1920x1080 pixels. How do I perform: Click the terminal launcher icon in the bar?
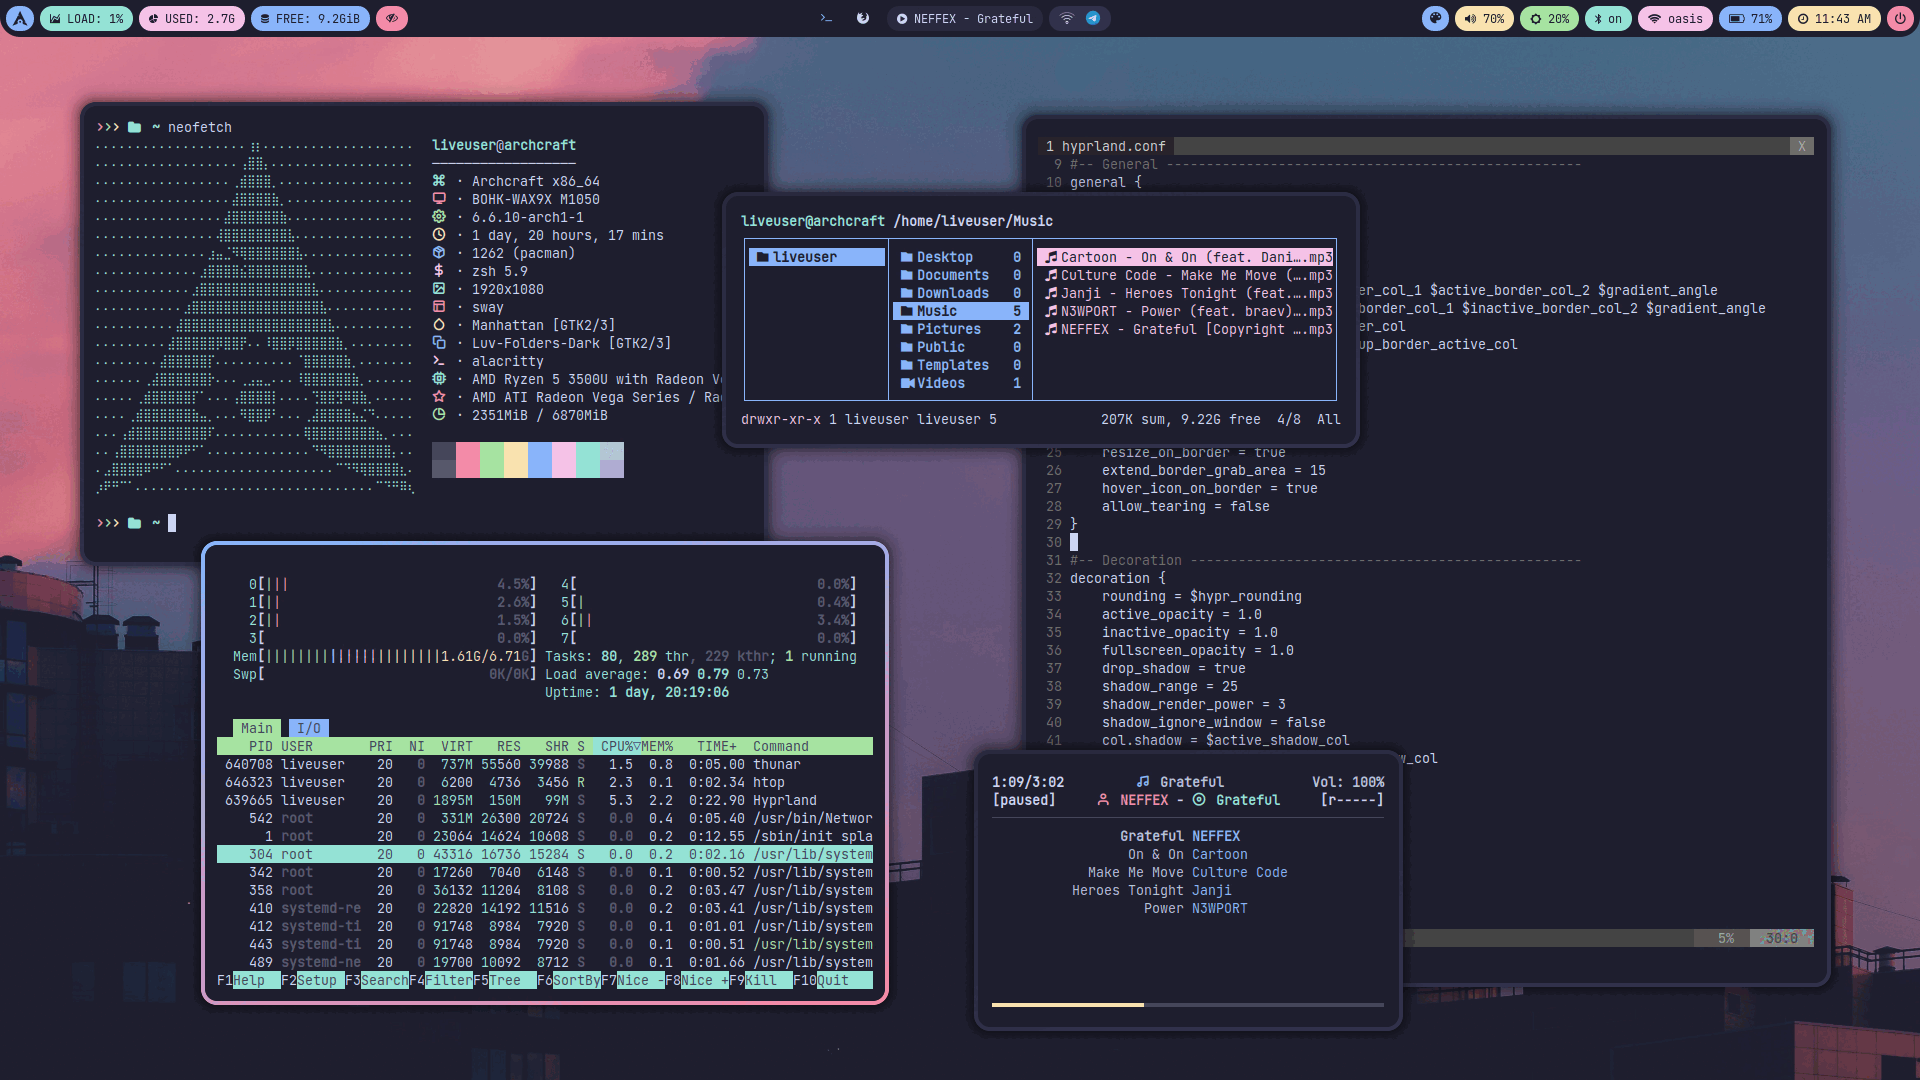[826, 19]
